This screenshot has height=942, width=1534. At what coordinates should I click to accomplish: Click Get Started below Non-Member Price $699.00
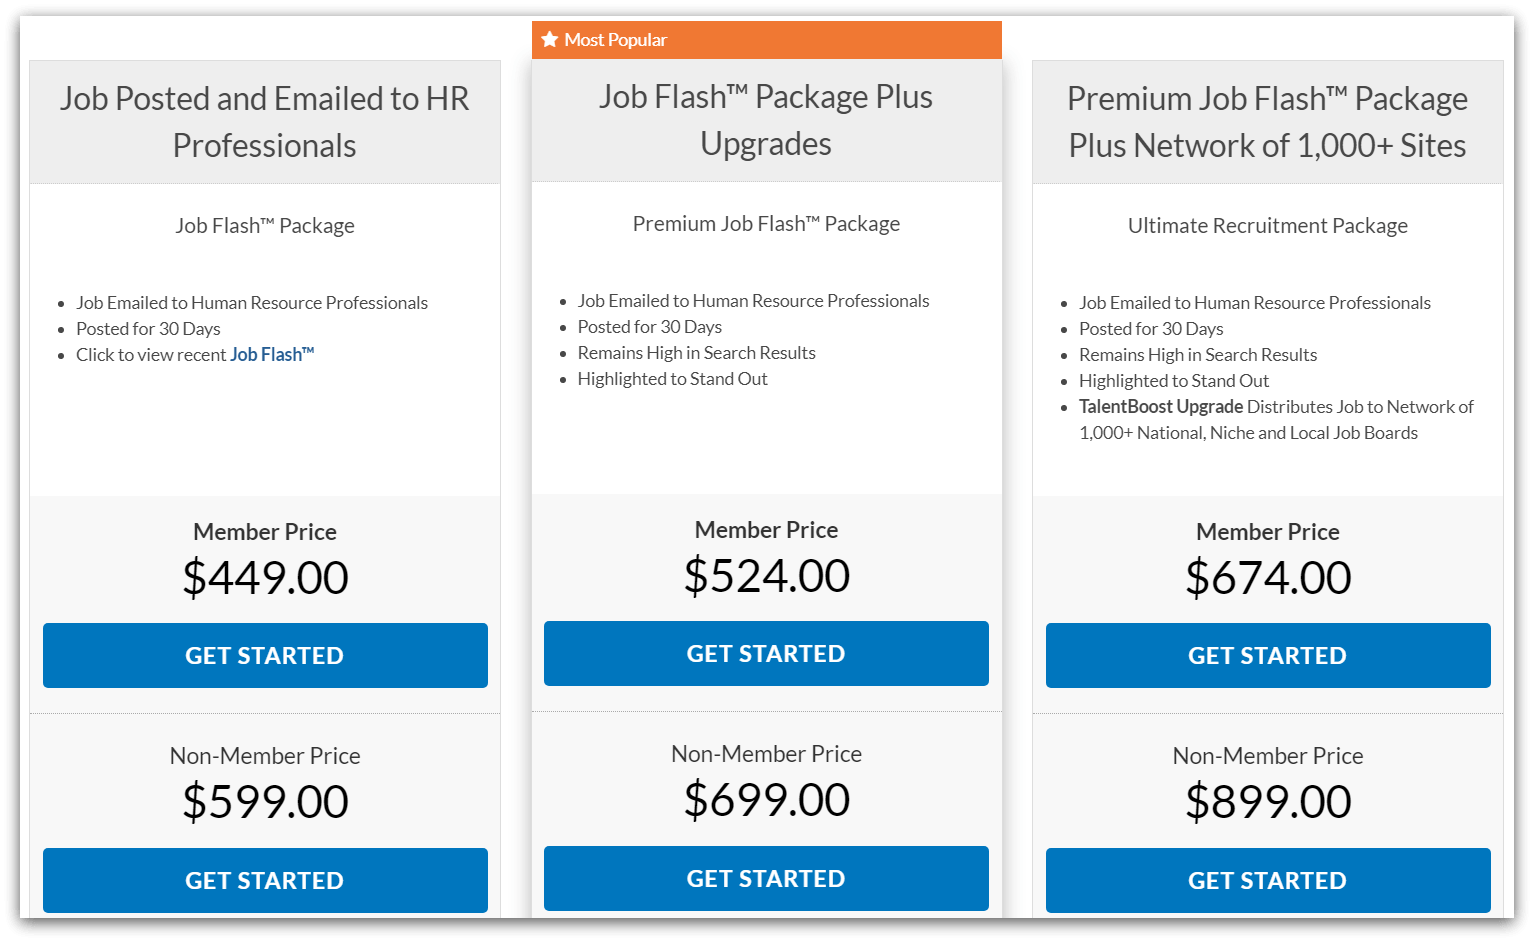(766, 878)
